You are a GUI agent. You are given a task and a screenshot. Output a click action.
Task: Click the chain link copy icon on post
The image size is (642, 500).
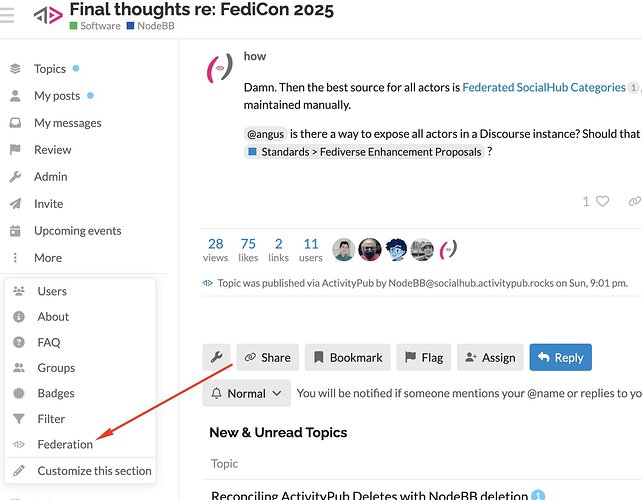click(x=634, y=201)
